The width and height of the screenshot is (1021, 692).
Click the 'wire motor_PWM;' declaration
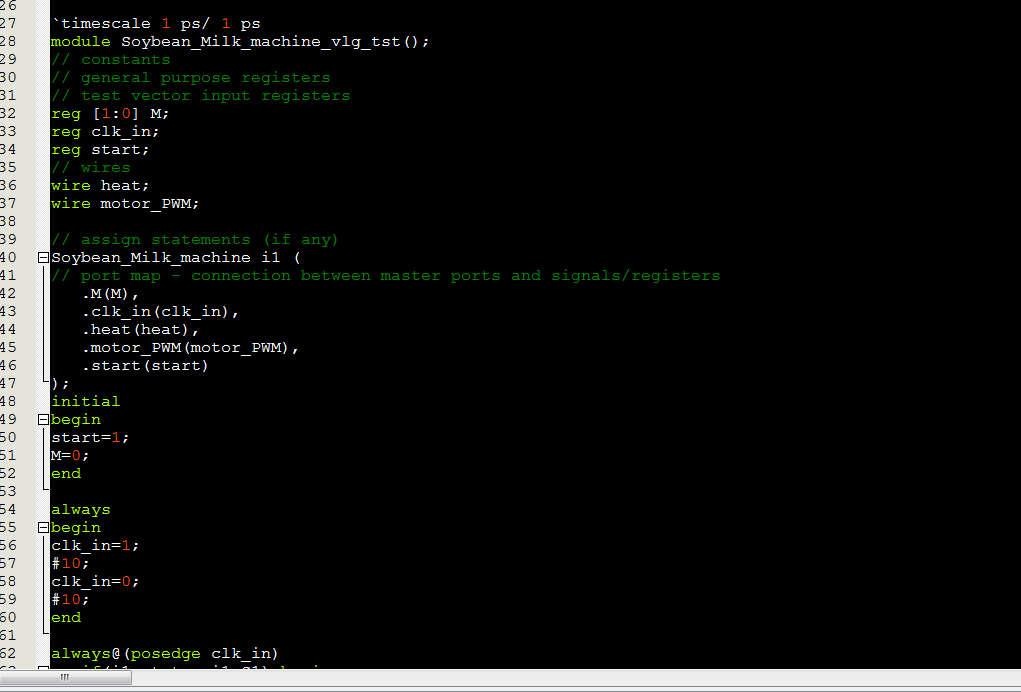point(125,204)
